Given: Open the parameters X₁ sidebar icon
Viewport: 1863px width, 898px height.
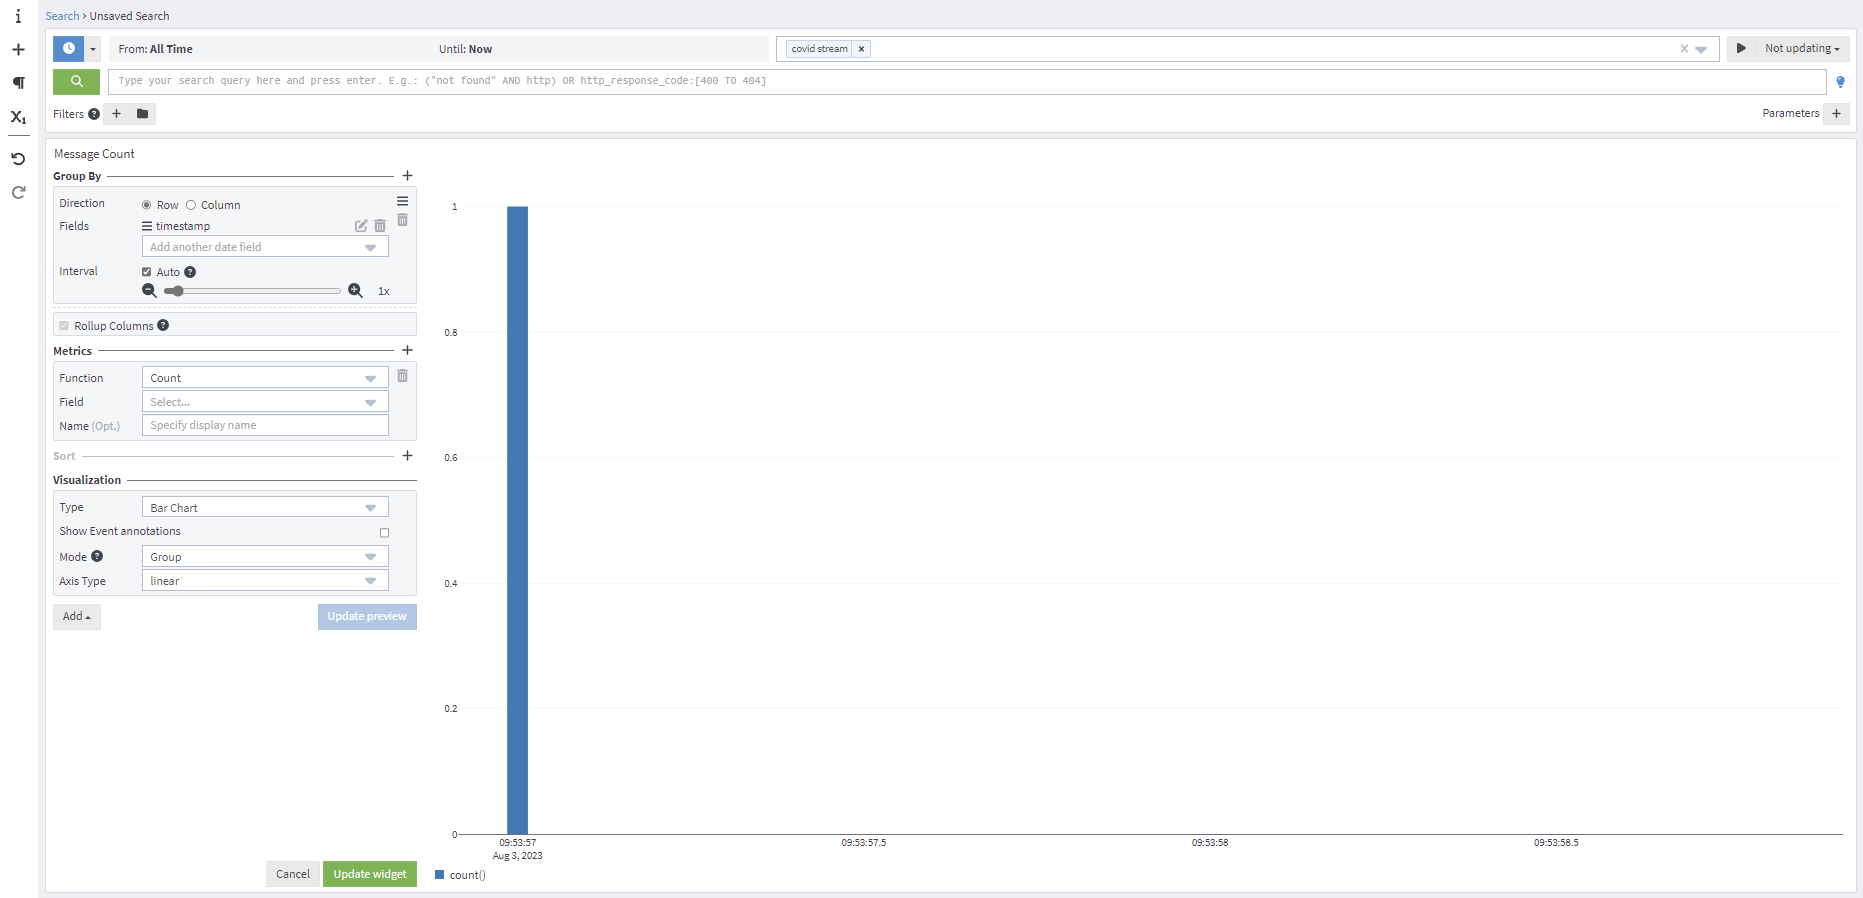Looking at the screenshot, I should (18, 117).
